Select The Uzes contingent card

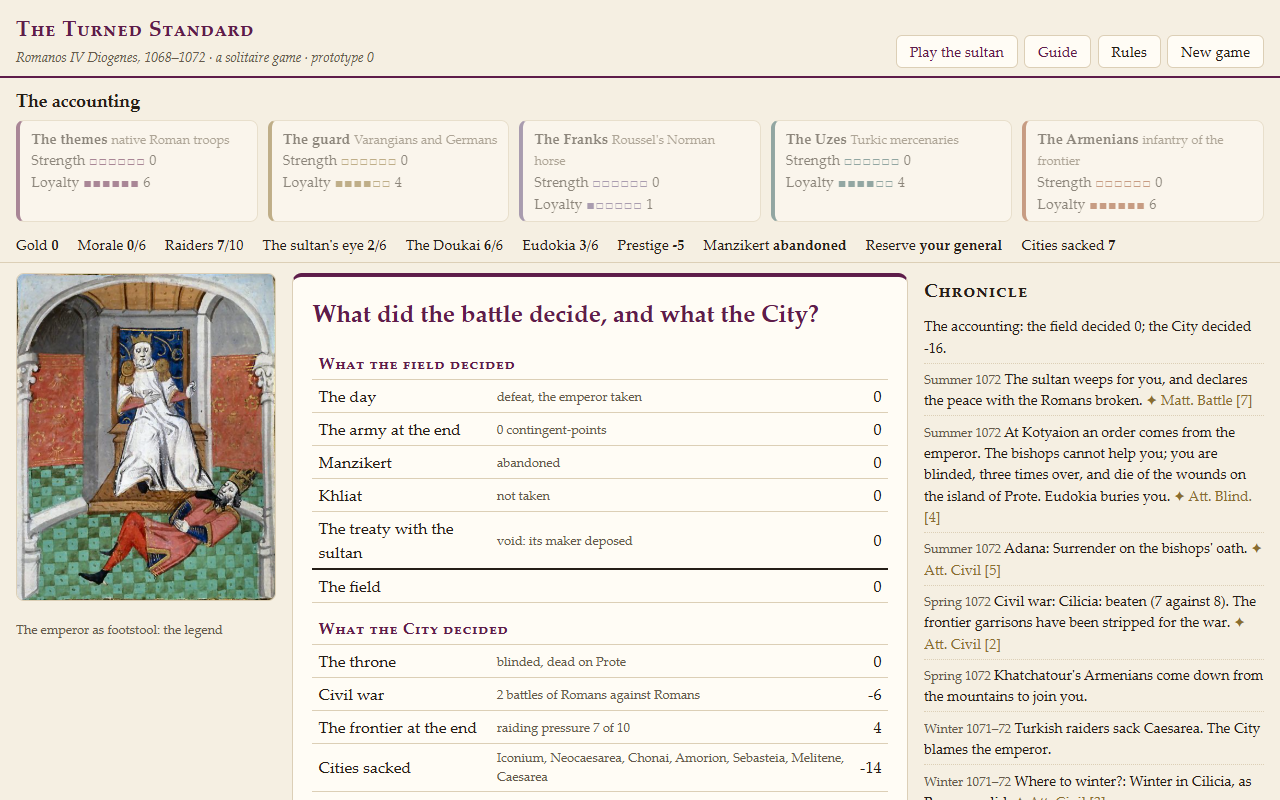[891, 171]
